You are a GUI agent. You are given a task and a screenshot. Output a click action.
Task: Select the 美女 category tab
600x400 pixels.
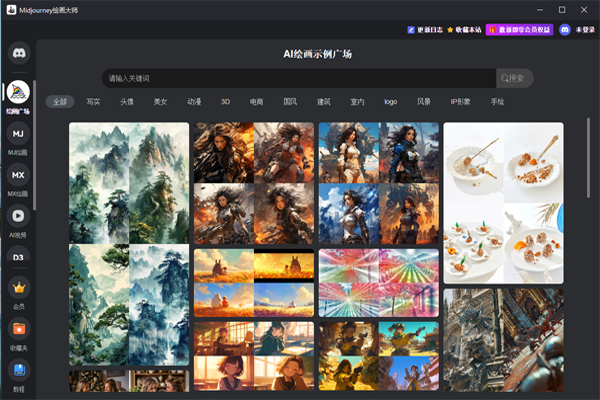click(x=160, y=102)
